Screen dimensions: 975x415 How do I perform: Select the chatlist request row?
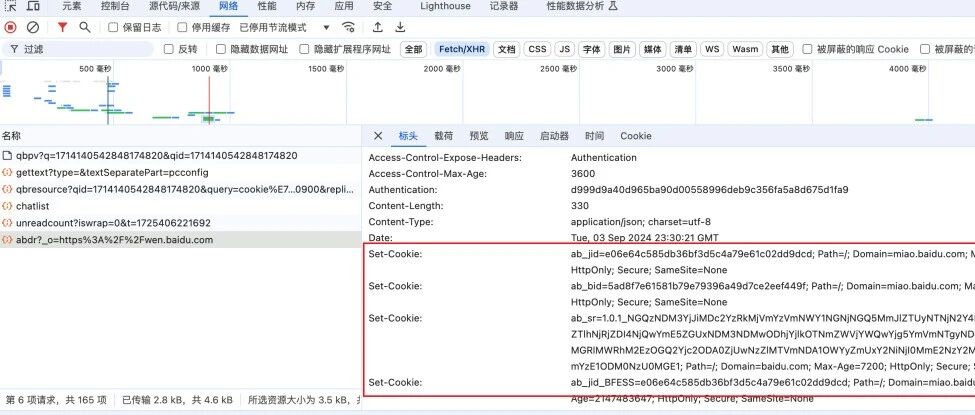coord(180,206)
